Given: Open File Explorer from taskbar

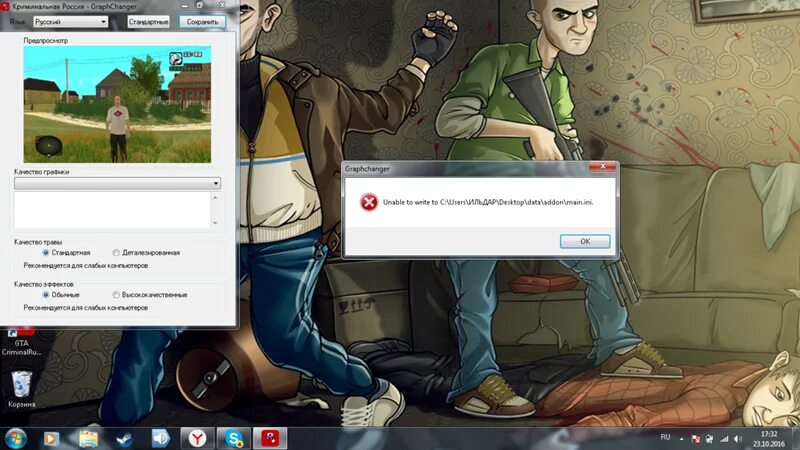Looking at the screenshot, I should point(88,438).
